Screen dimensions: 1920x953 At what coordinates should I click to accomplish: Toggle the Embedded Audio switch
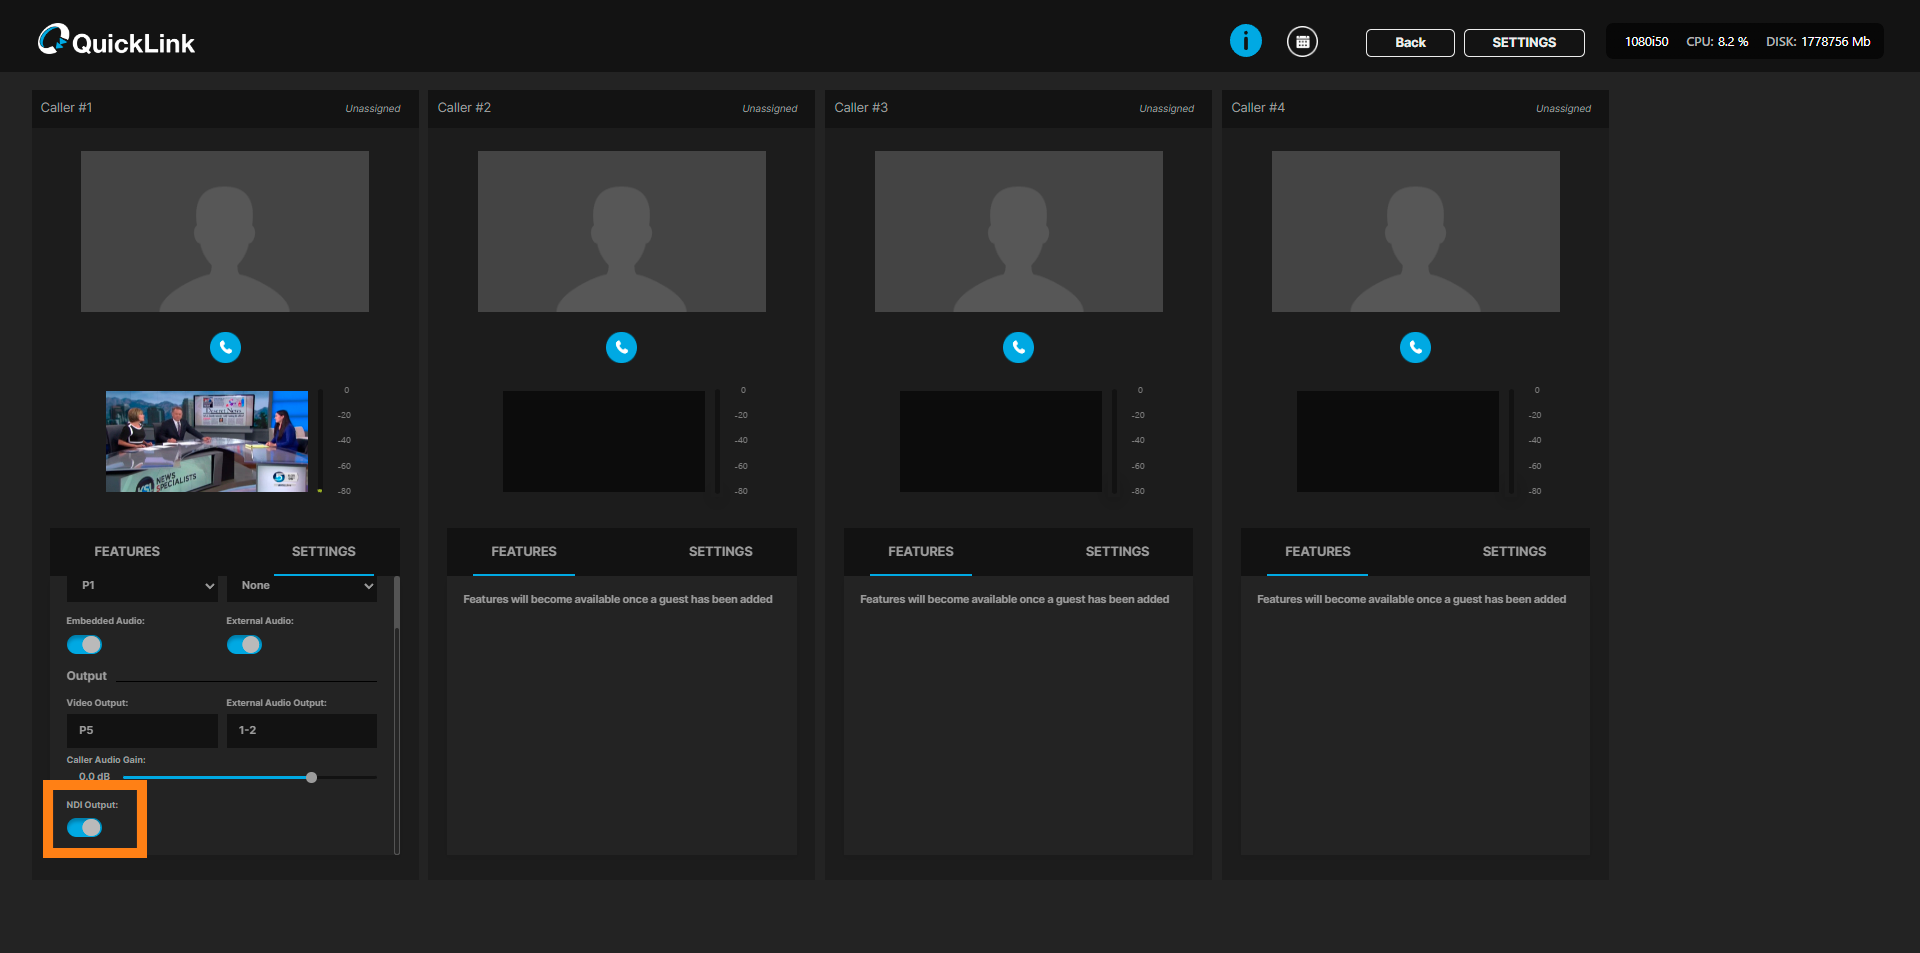(84, 645)
